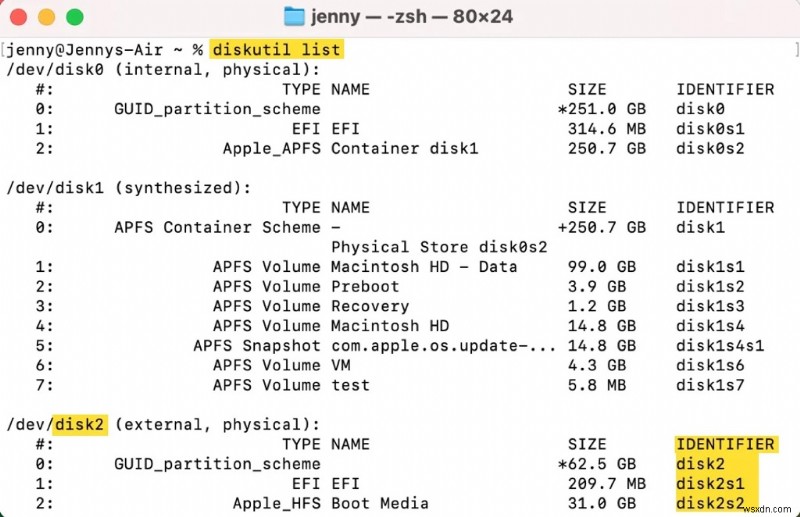The image size is (800, 517).
Task: Click the 'test' volume name
Action: coord(351,385)
